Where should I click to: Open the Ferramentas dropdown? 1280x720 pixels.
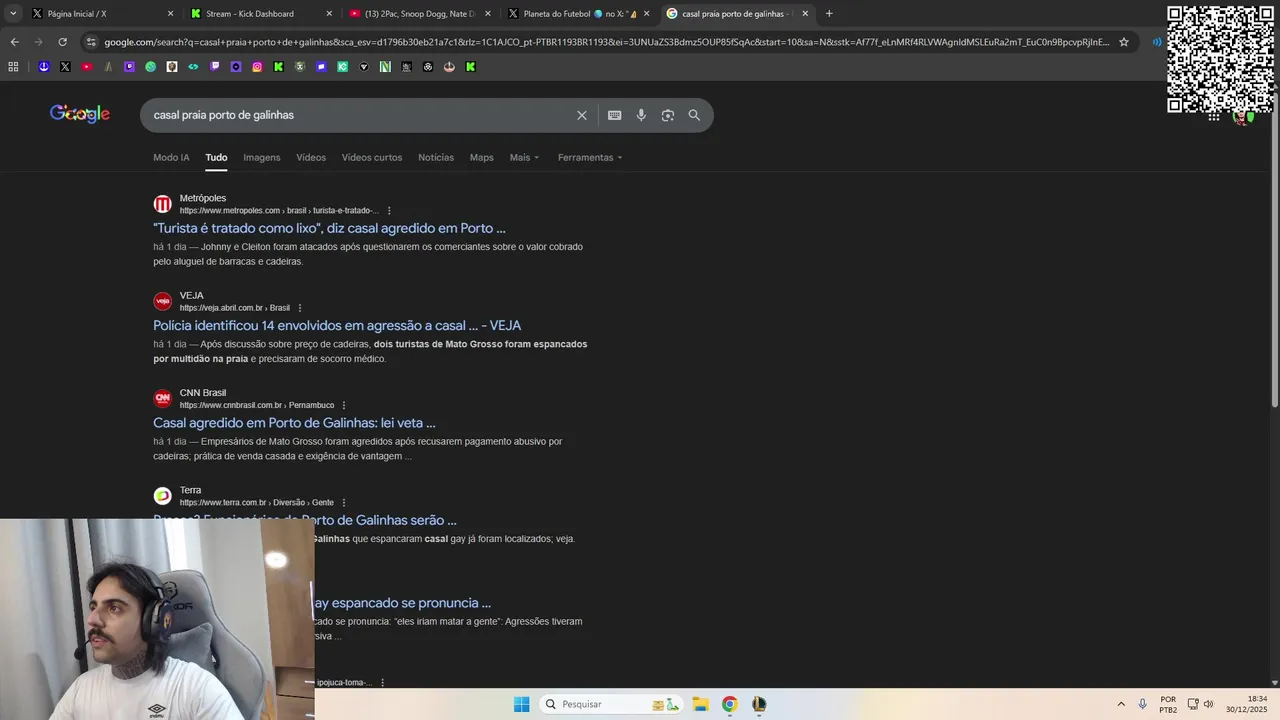point(590,157)
